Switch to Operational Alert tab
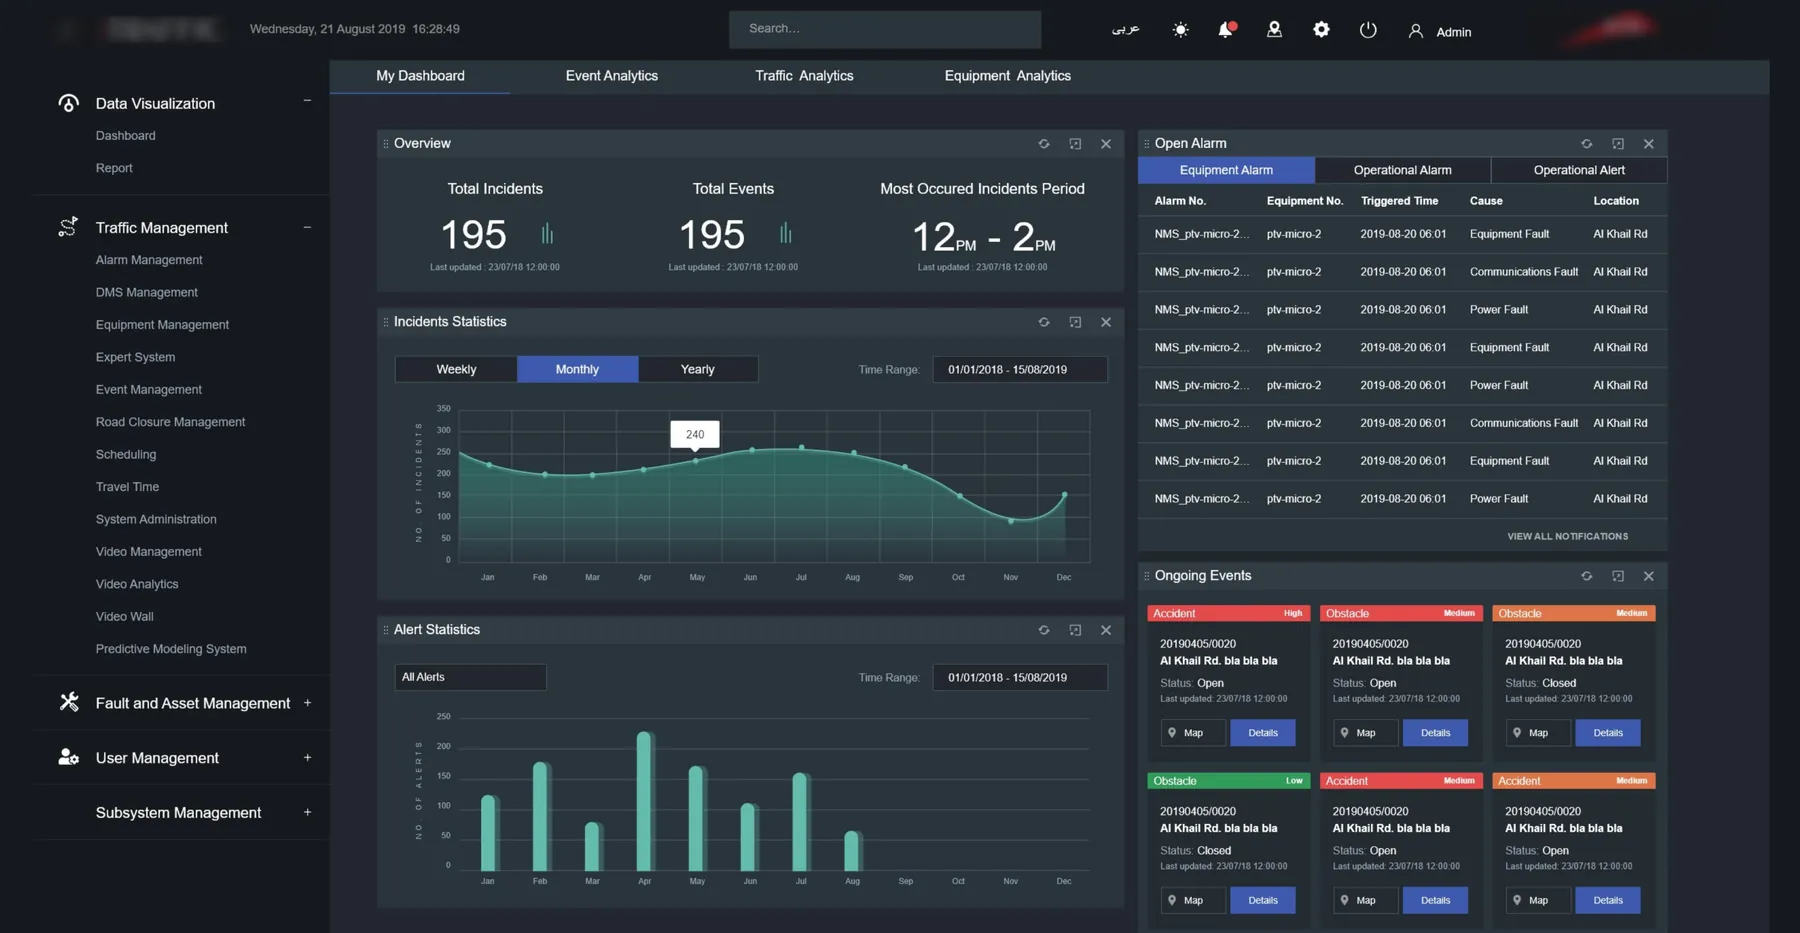Viewport: 1800px width, 933px height. [x=1579, y=170]
